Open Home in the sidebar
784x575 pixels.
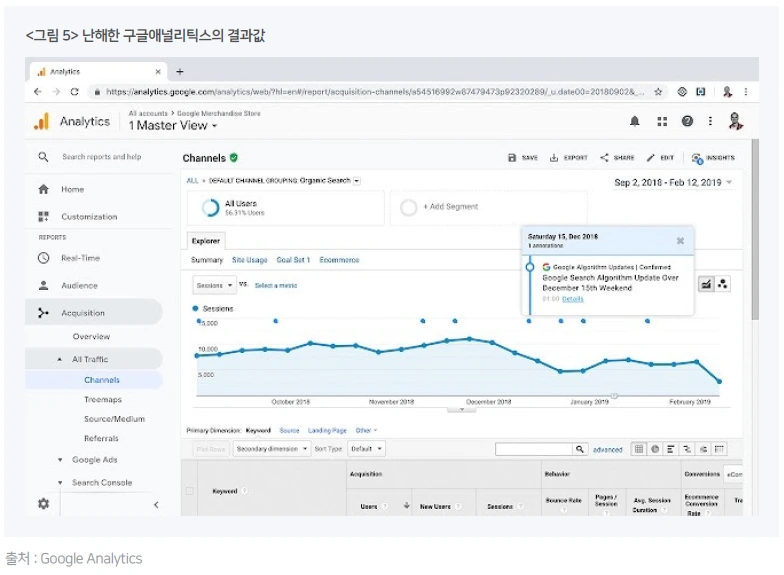tap(72, 190)
